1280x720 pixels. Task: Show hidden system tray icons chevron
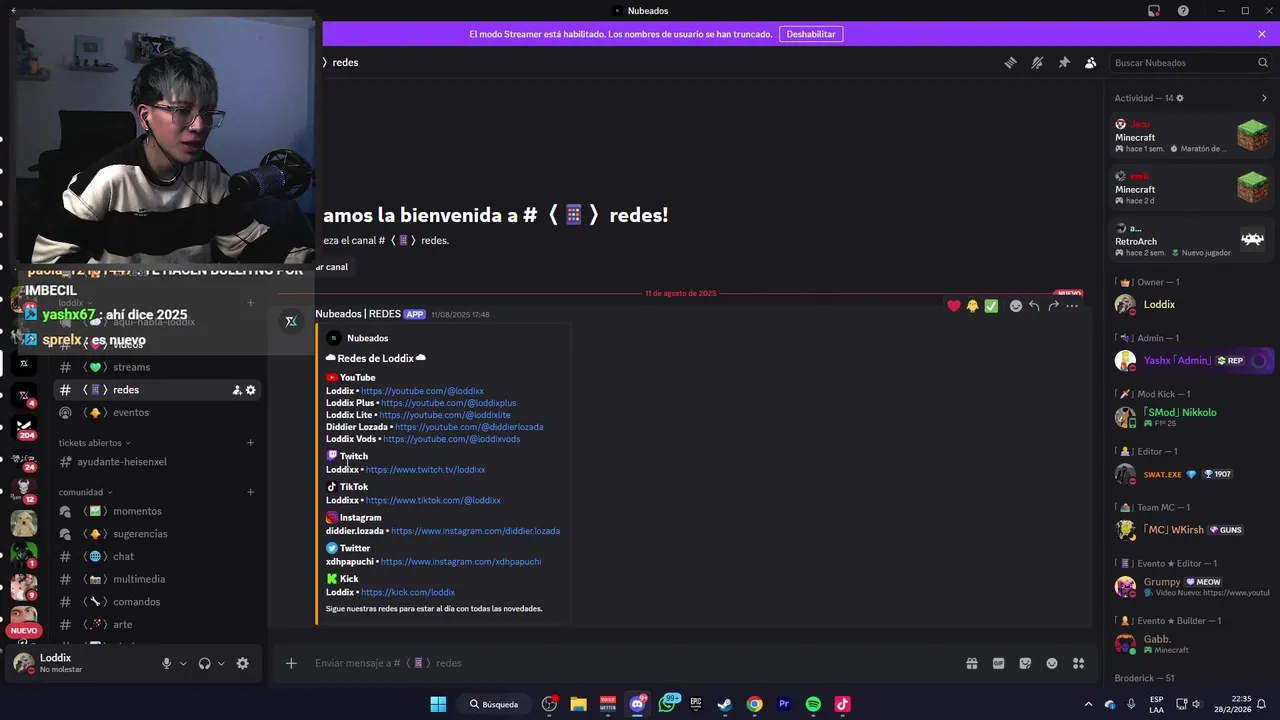click(1087, 704)
